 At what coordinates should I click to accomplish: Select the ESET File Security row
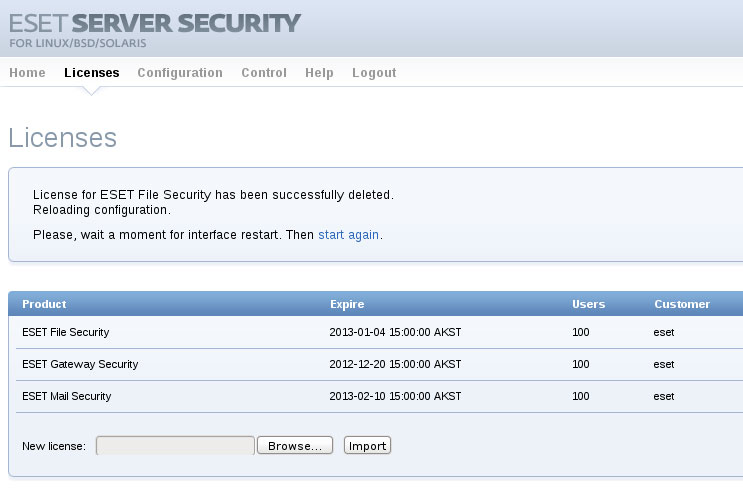[x=66, y=332]
